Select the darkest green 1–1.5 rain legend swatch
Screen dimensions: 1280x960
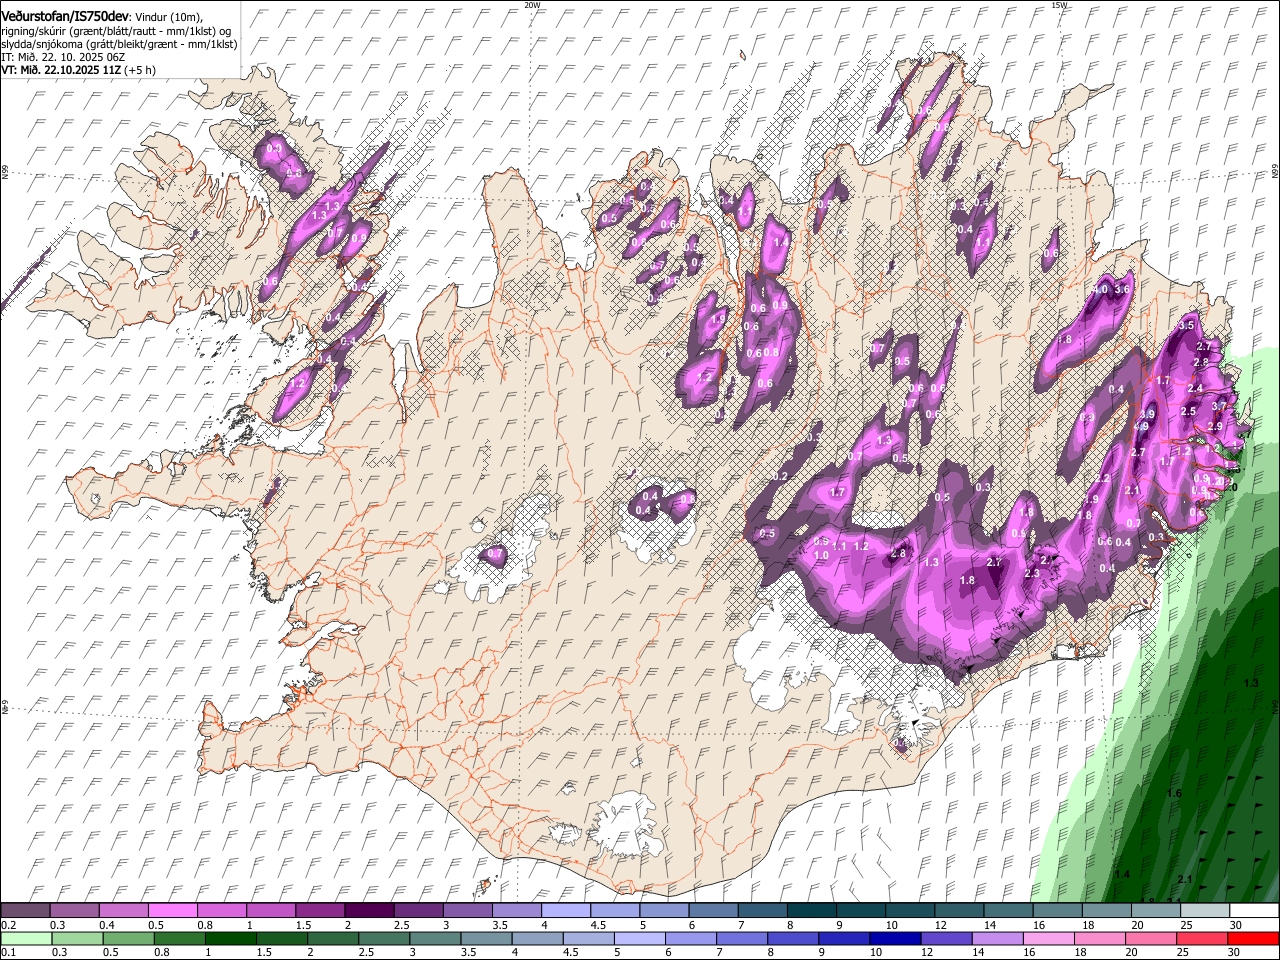coord(232,938)
